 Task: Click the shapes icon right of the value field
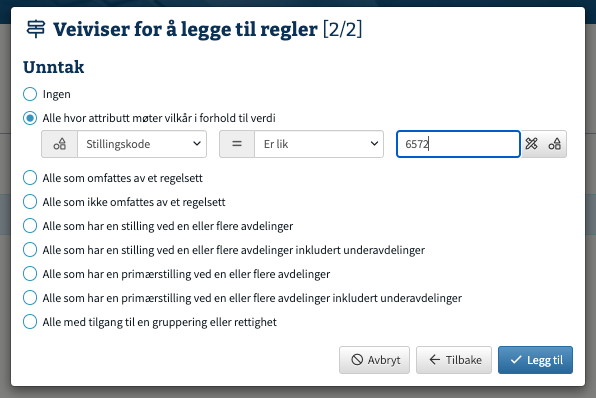coord(555,144)
